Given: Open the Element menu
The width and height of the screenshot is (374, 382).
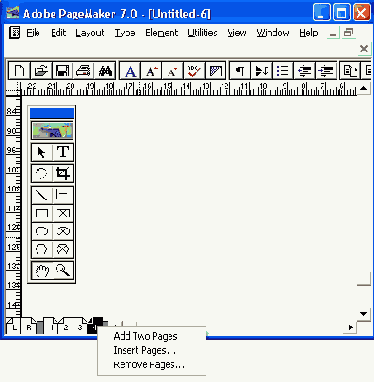Looking at the screenshot, I should pyautogui.click(x=162, y=33).
